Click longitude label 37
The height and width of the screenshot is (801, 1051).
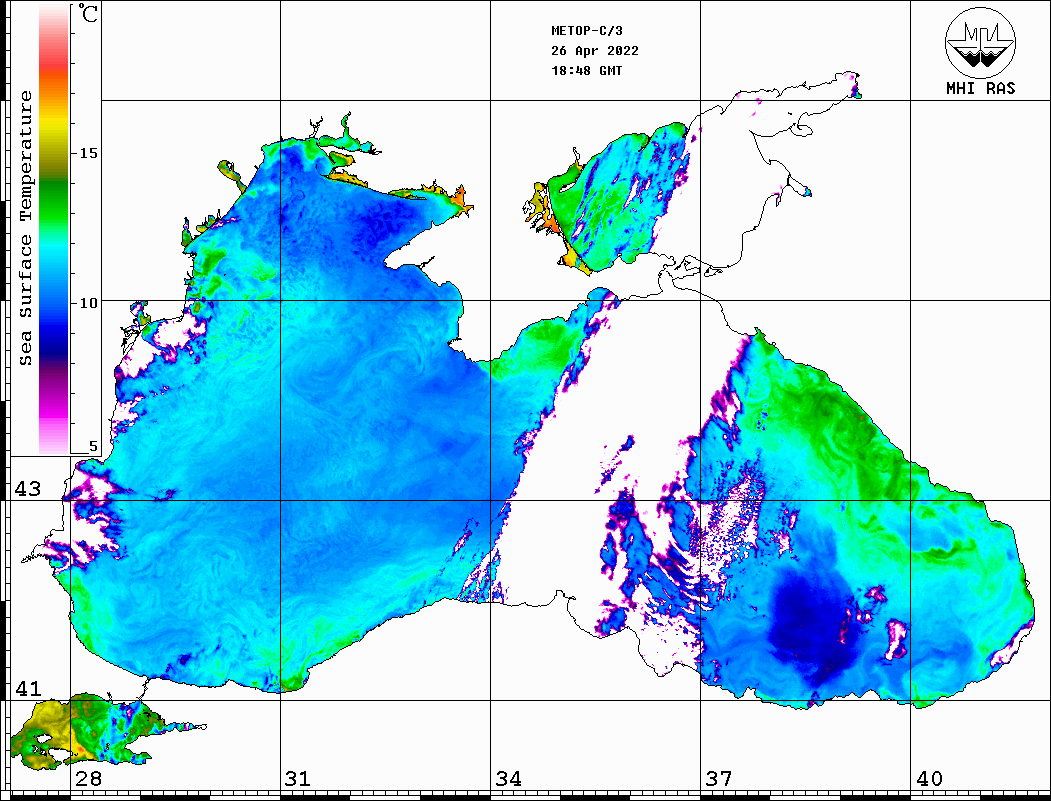719,779
